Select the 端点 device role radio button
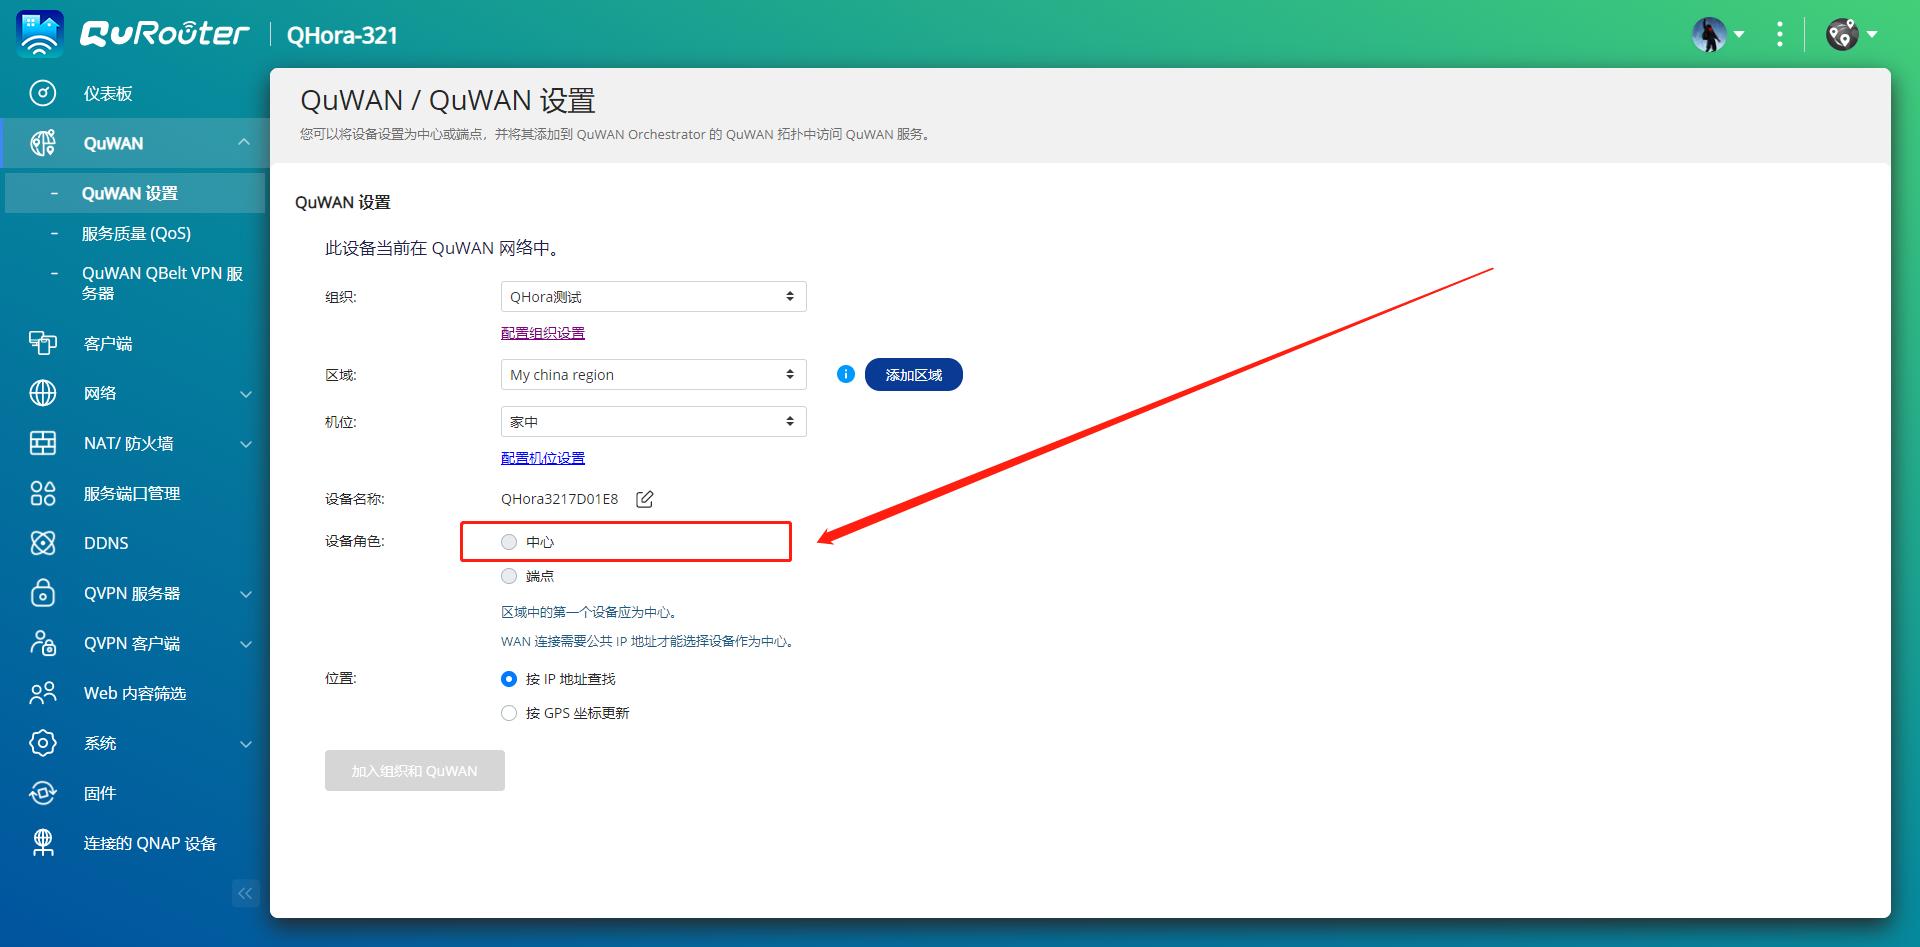Image resolution: width=1920 pixels, height=947 pixels. click(x=509, y=575)
